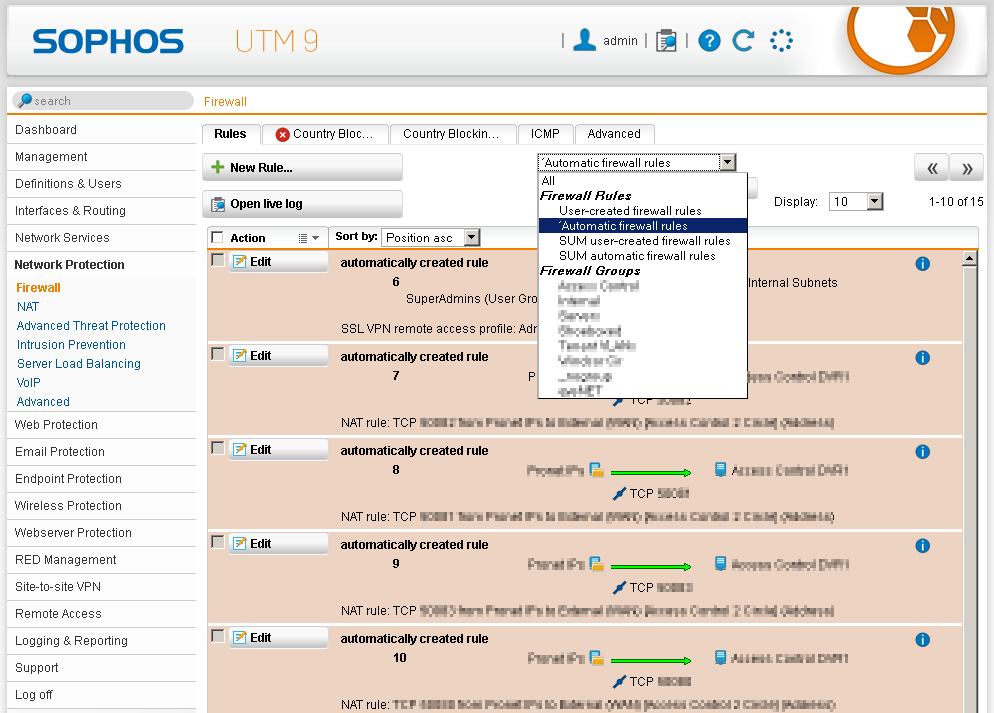Switch to the Rules tab
The width and height of the screenshot is (994, 713).
pos(231,134)
